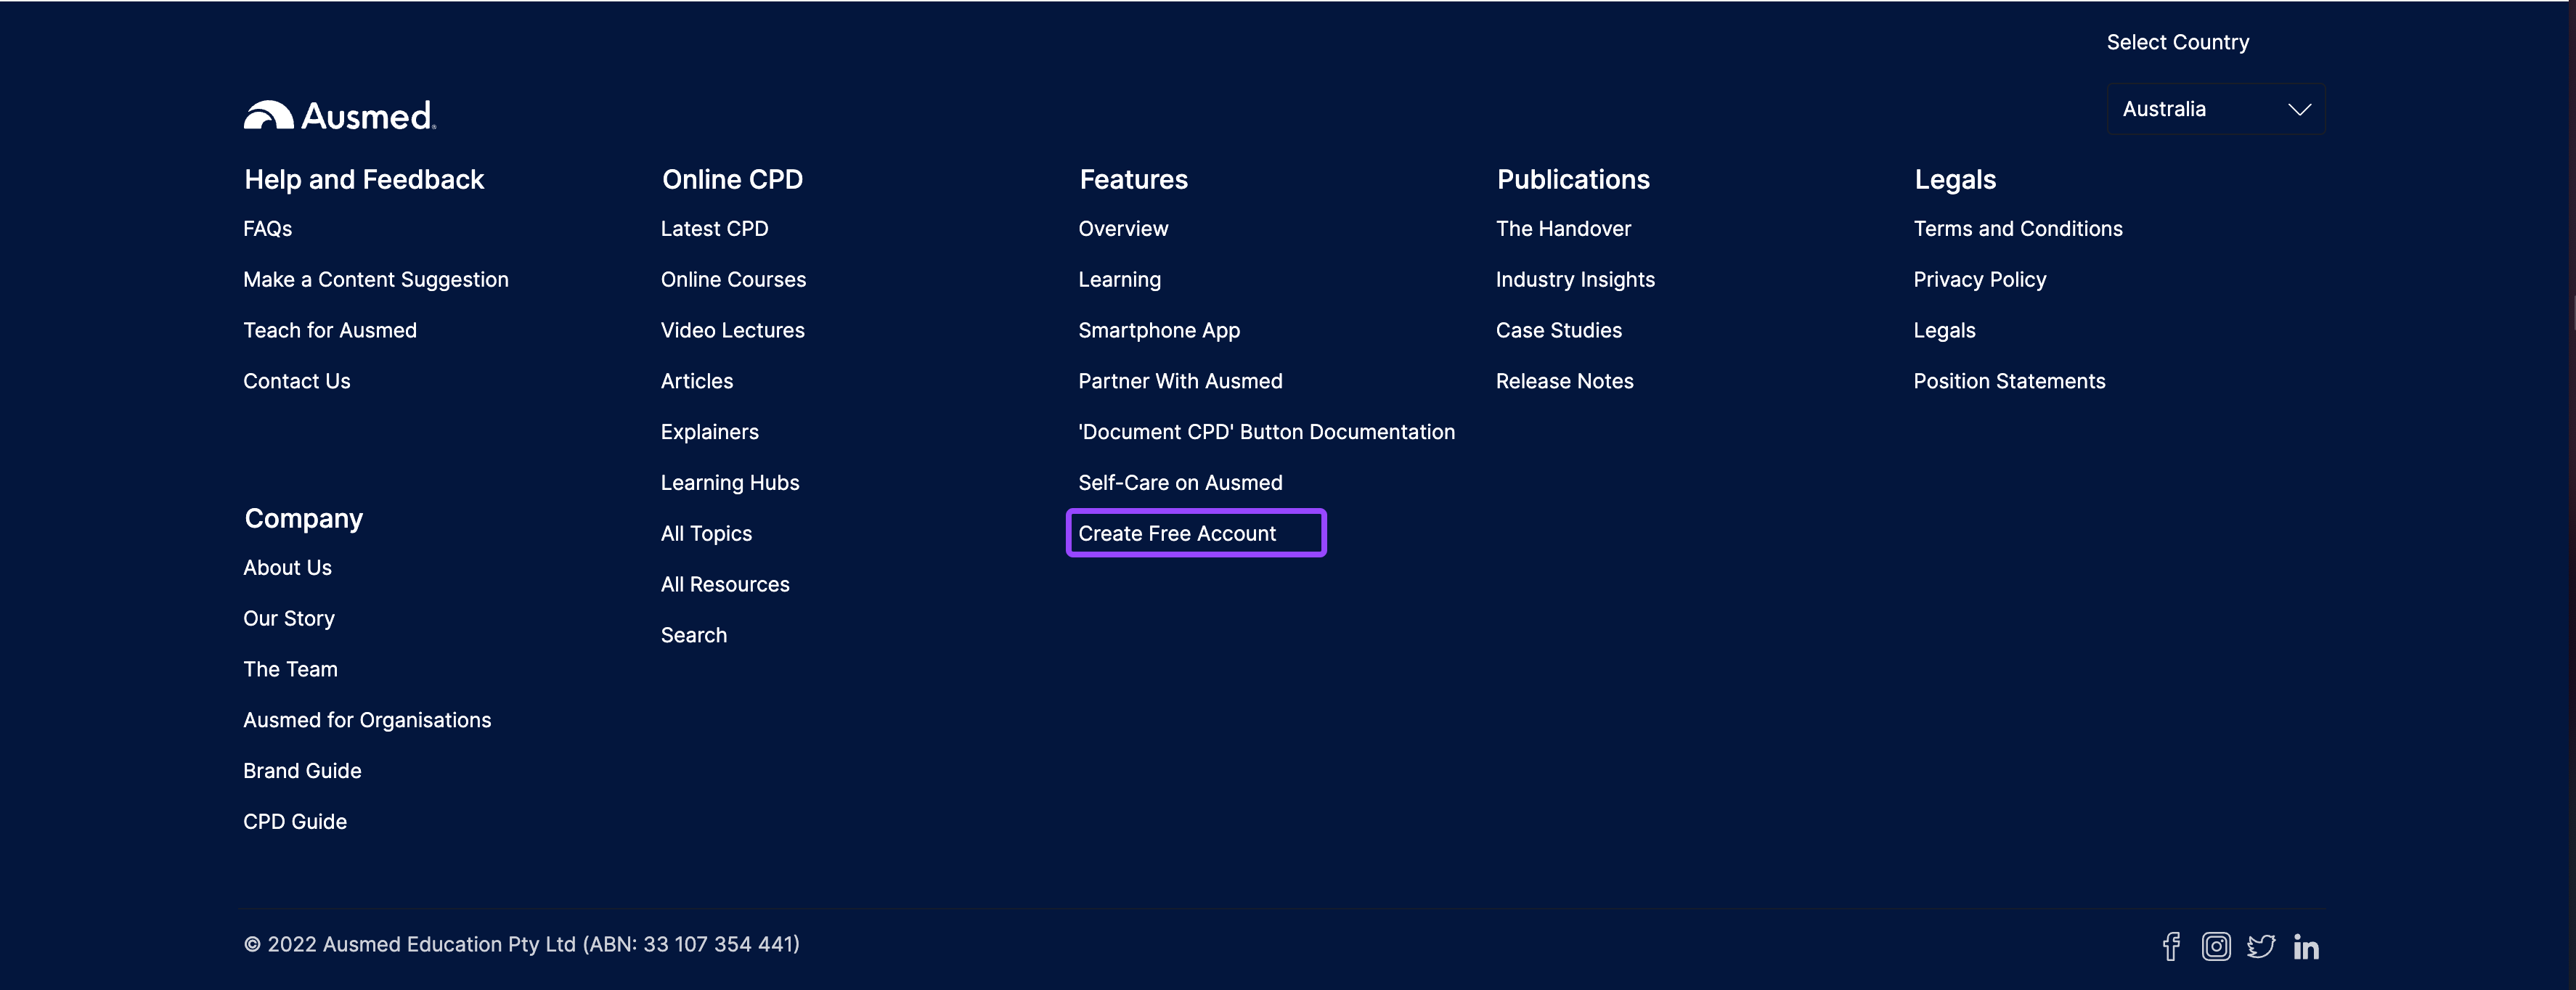
Task: Open Ausmed Facebook page icon
Action: (2171, 946)
